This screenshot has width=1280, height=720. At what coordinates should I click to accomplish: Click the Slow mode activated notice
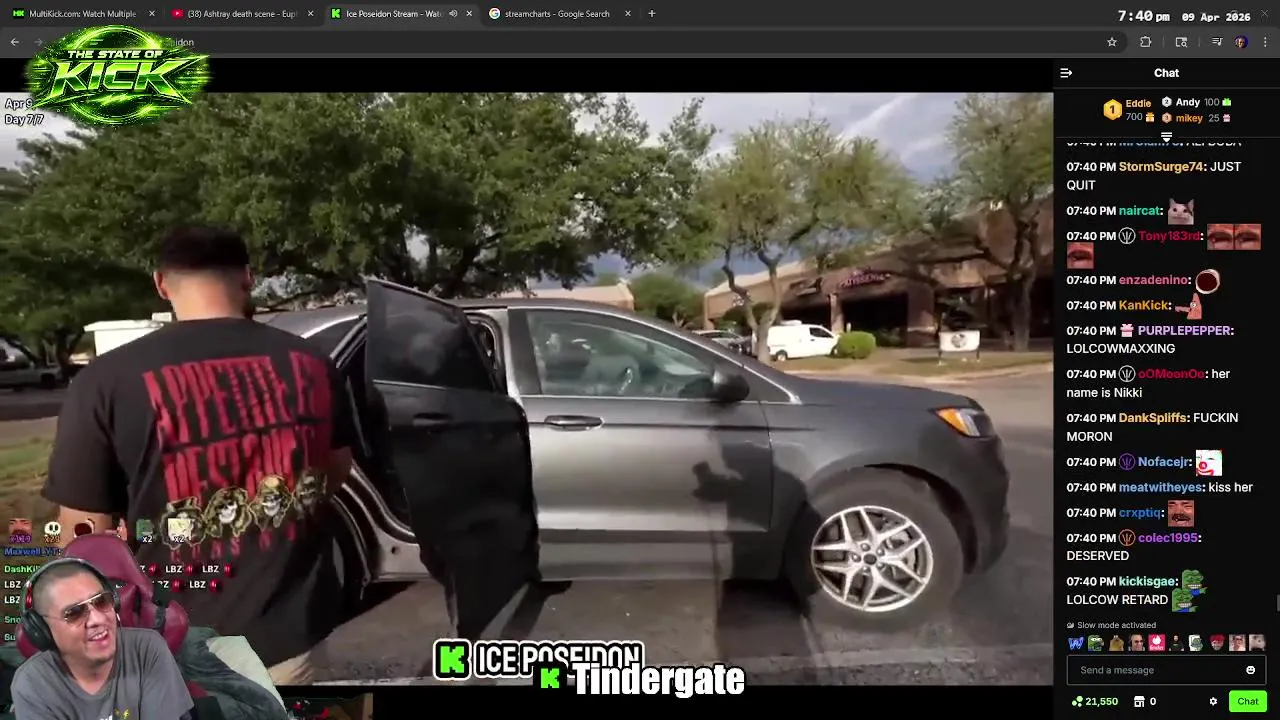pyautogui.click(x=1112, y=625)
